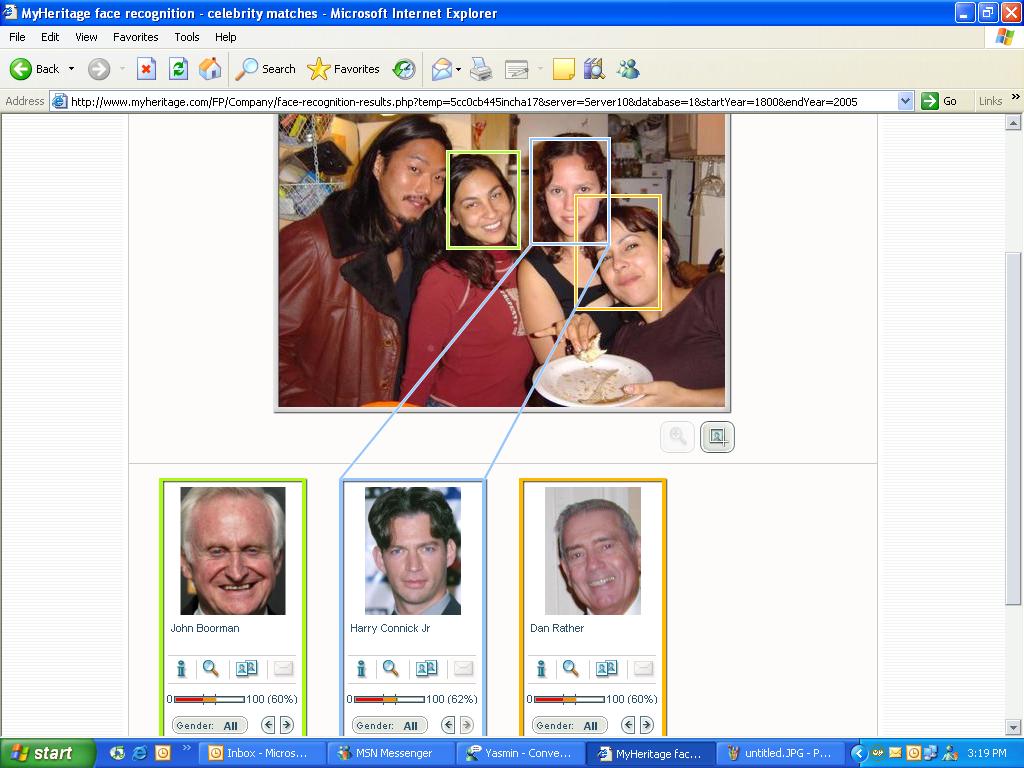Image resolution: width=1024 pixels, height=768 pixels.
Task: Open the Tools menu
Action: pos(187,37)
